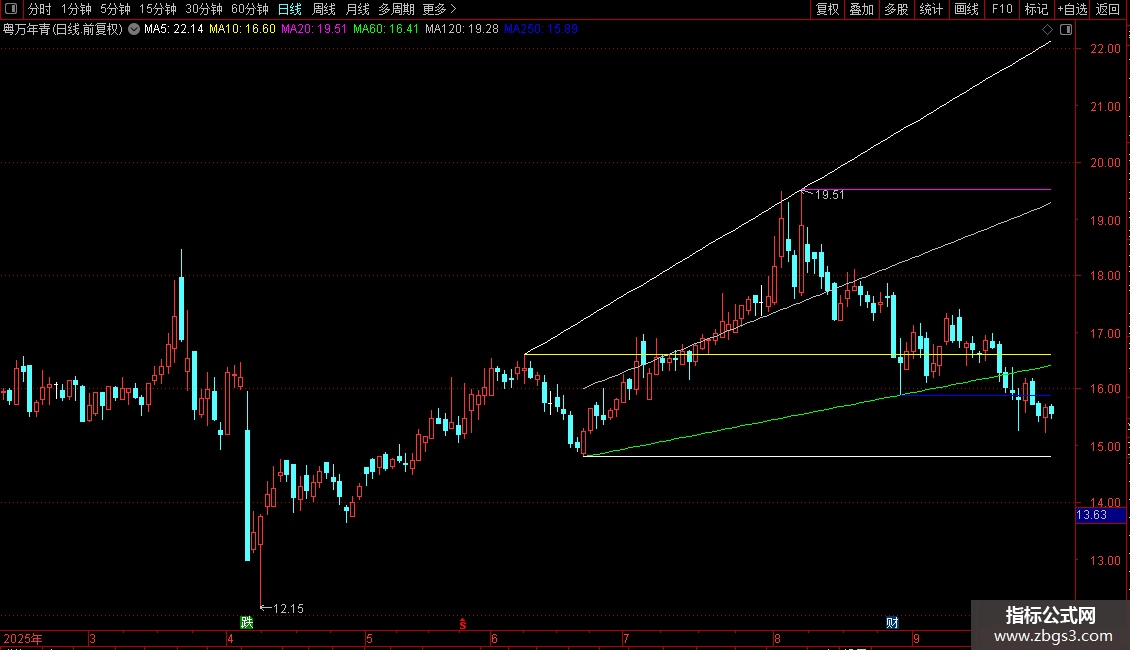Select the 5分钟 period tab
1130x650 pixels.
click(x=115, y=9)
